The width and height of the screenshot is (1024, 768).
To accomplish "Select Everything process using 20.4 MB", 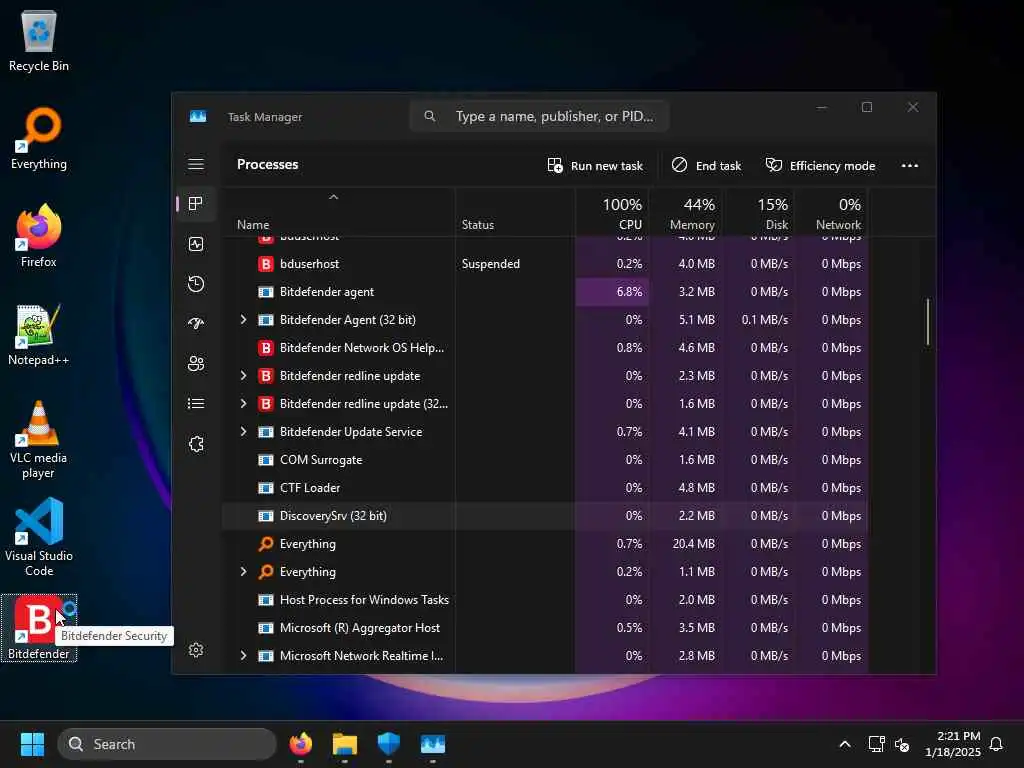I will point(545,544).
